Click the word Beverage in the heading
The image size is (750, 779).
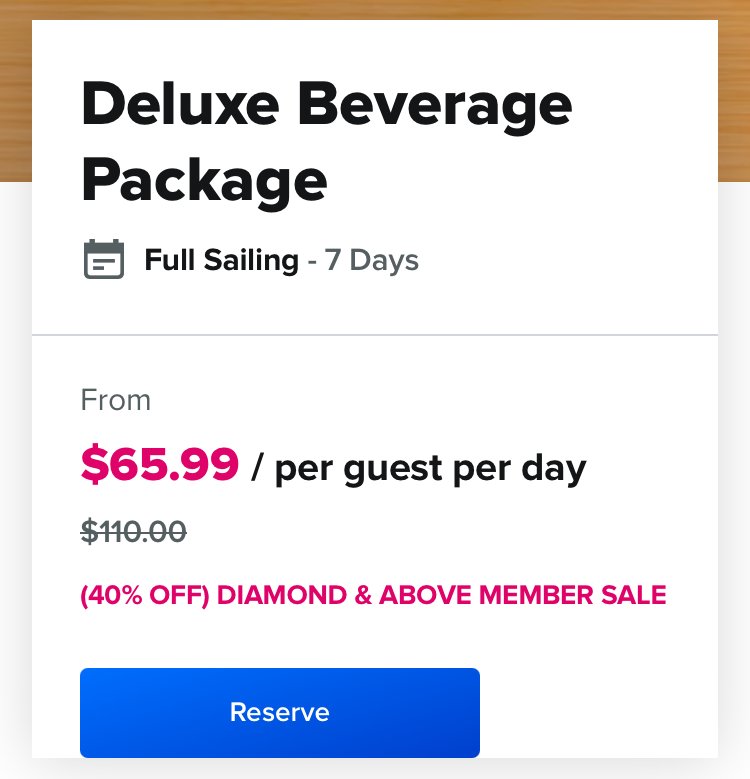435,108
